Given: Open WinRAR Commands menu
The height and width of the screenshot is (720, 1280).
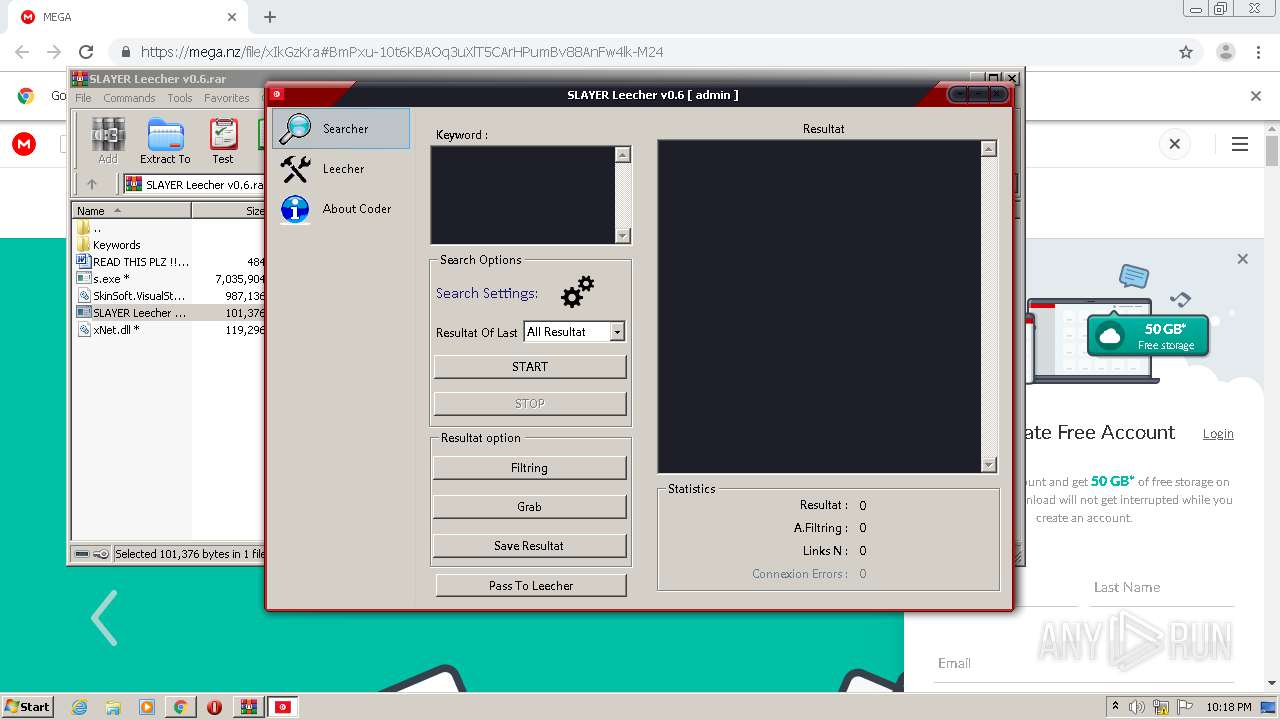Looking at the screenshot, I should point(129,98).
